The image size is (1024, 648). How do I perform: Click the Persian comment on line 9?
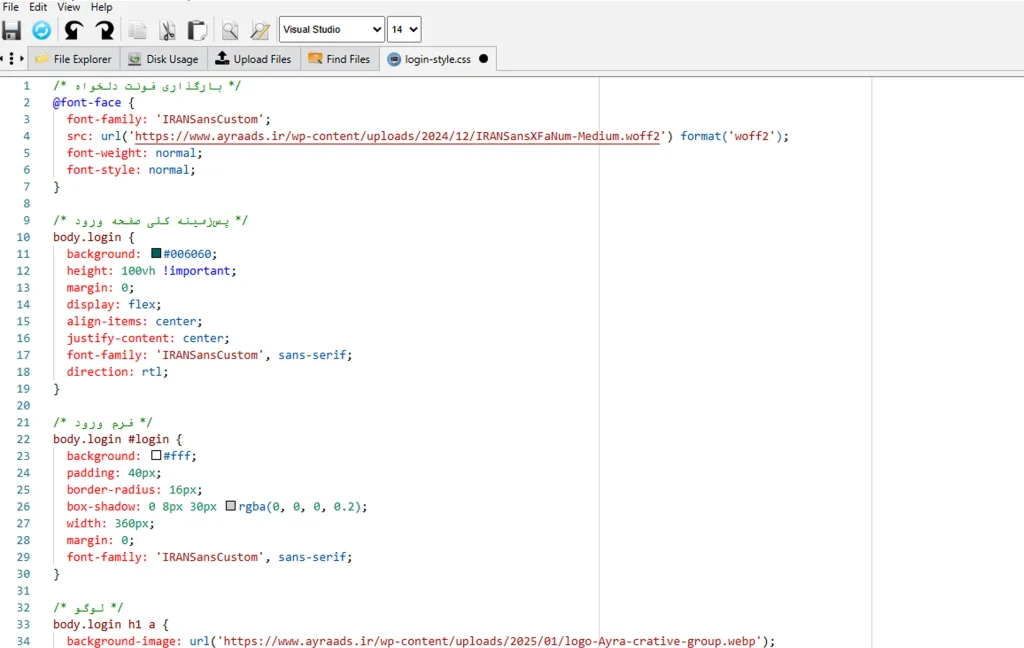pos(151,220)
